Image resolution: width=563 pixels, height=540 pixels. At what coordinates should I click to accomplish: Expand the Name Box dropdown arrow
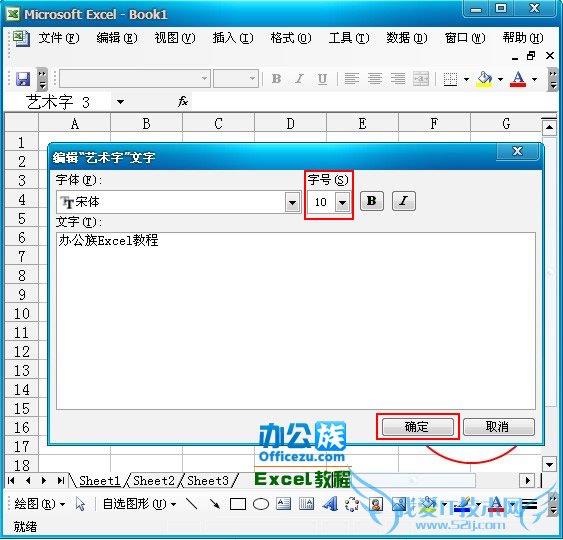pos(121,102)
